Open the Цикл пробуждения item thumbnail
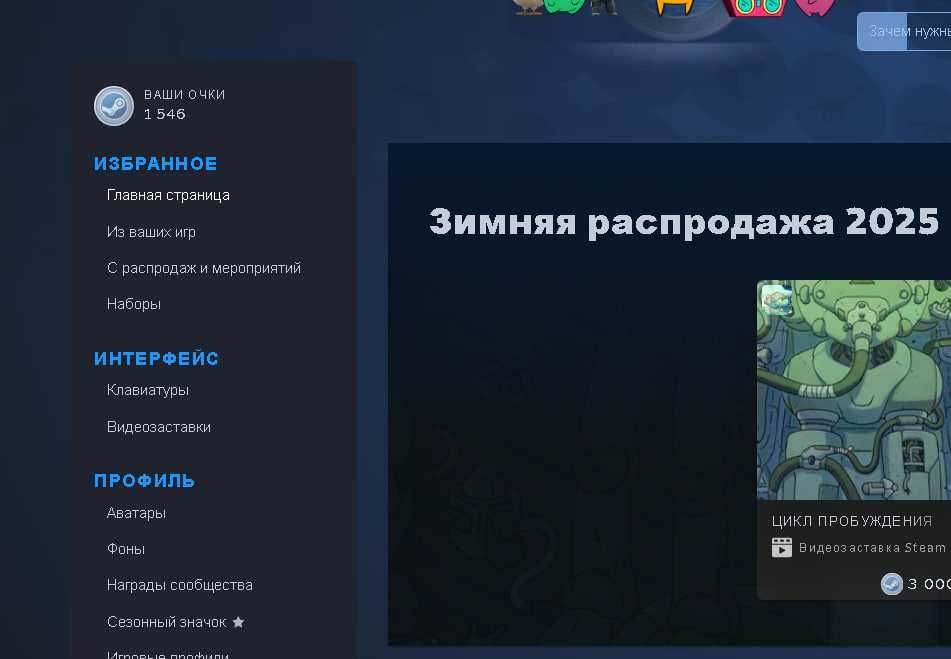The width and height of the screenshot is (951, 659). [x=854, y=390]
